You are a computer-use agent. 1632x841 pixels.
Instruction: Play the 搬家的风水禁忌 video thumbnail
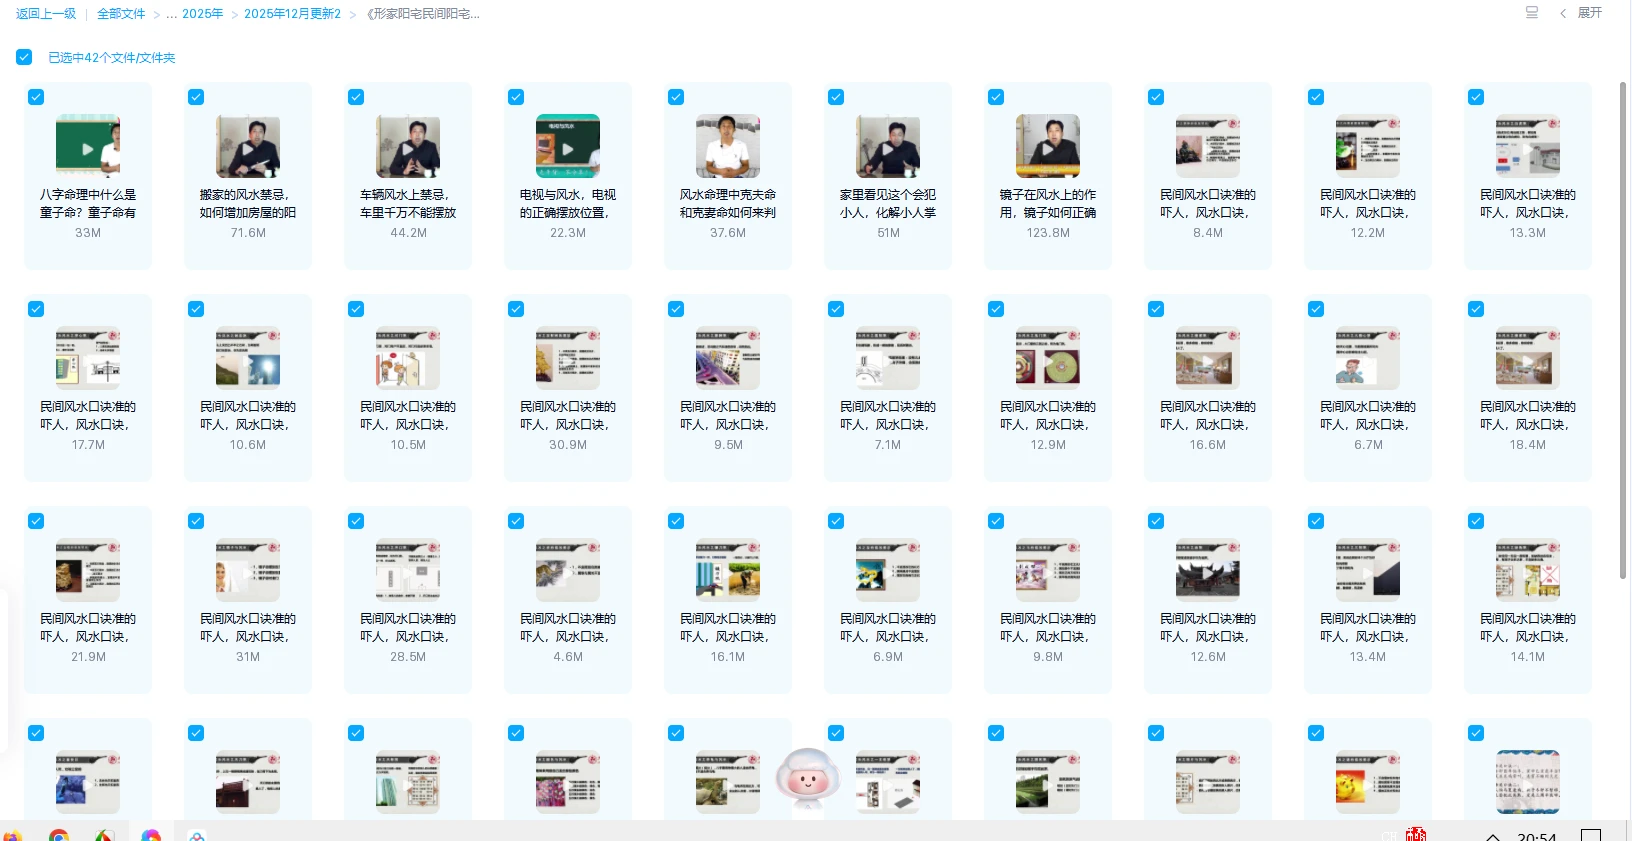[x=248, y=147]
